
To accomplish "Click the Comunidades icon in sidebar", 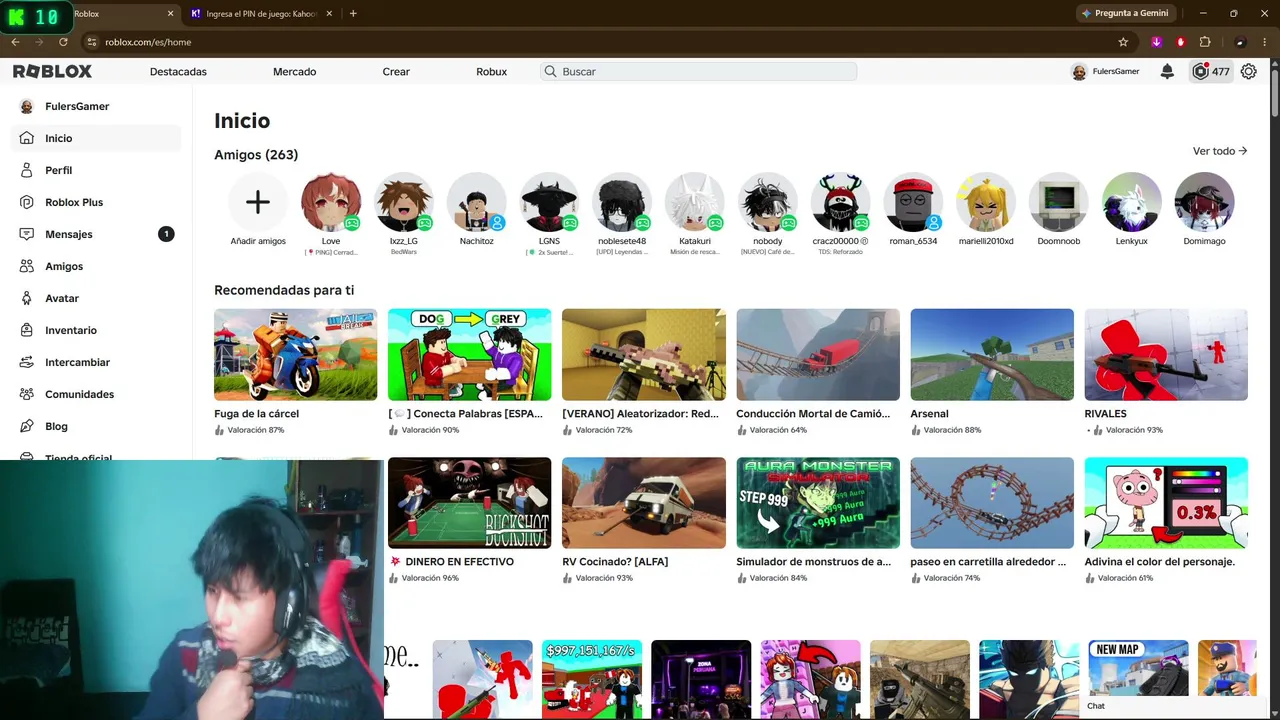I will pyautogui.click(x=27, y=394).
